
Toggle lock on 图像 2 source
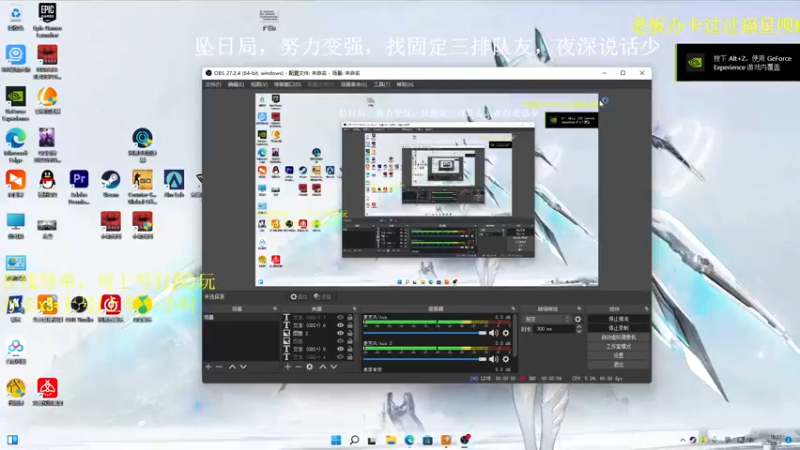pos(350,333)
